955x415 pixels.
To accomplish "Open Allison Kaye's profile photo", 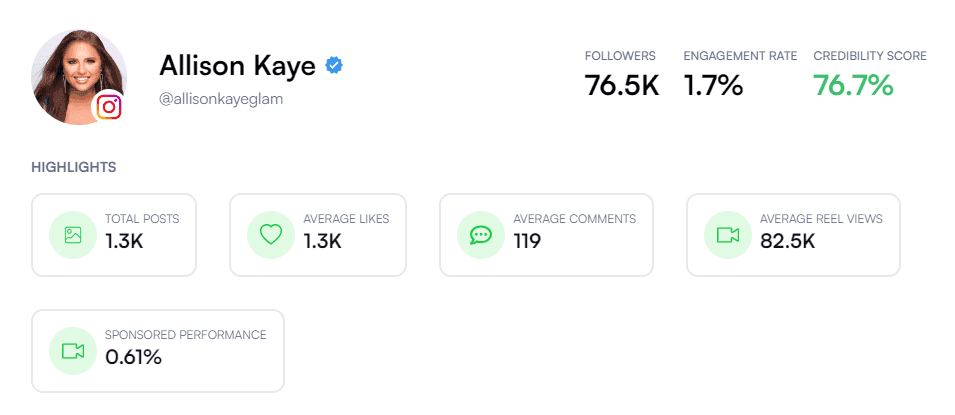I will [x=79, y=77].
